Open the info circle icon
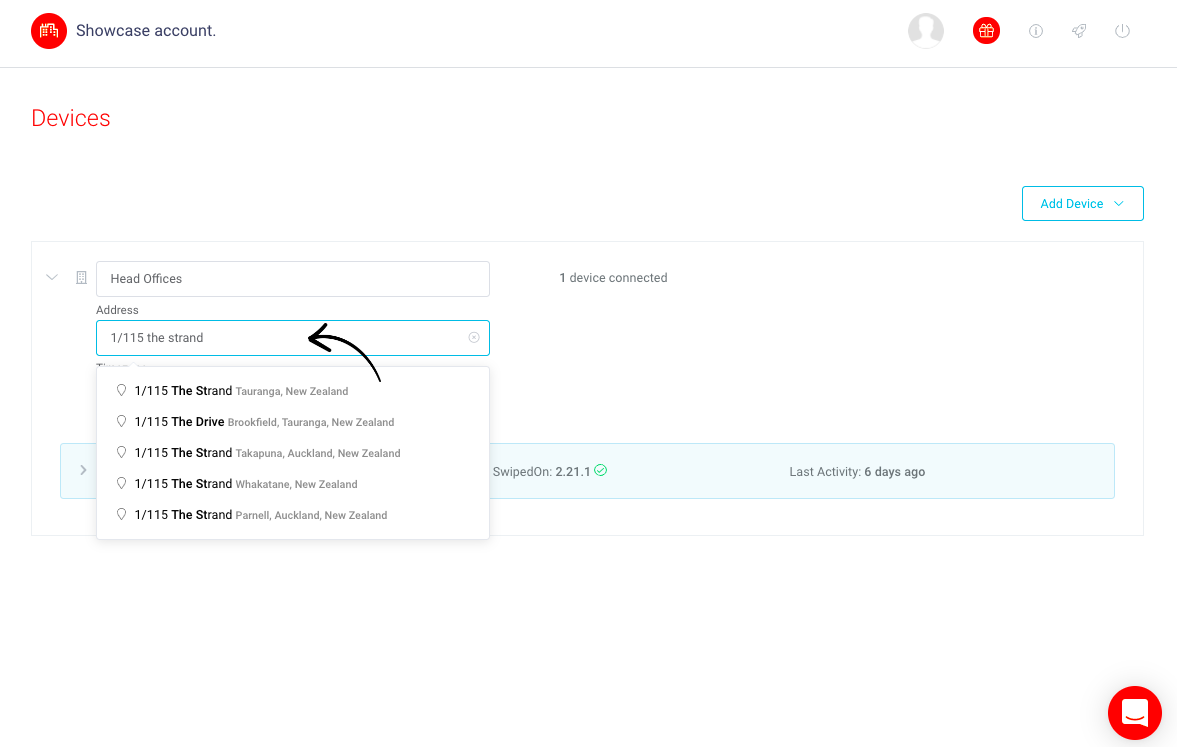 point(1036,31)
